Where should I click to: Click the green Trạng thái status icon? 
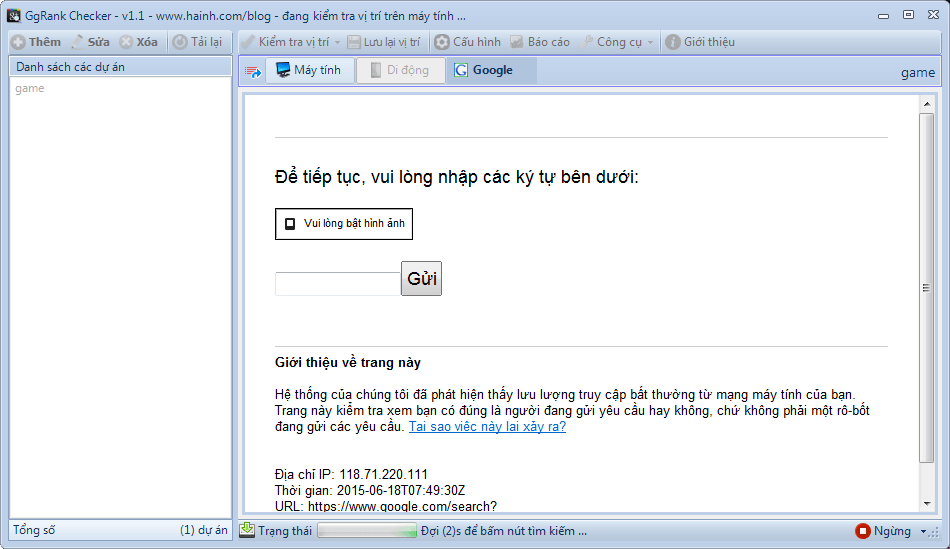coord(247,530)
